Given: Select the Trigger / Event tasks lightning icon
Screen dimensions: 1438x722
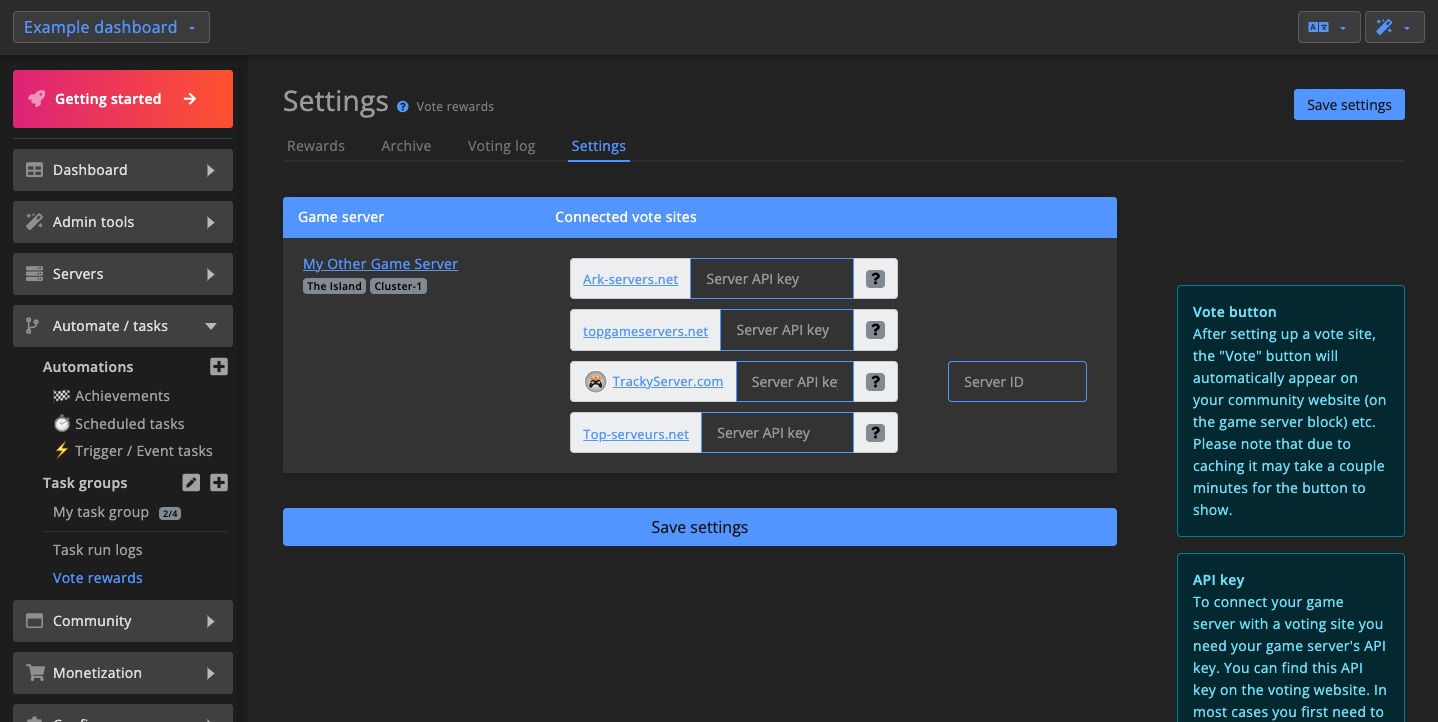Looking at the screenshot, I should point(62,451).
